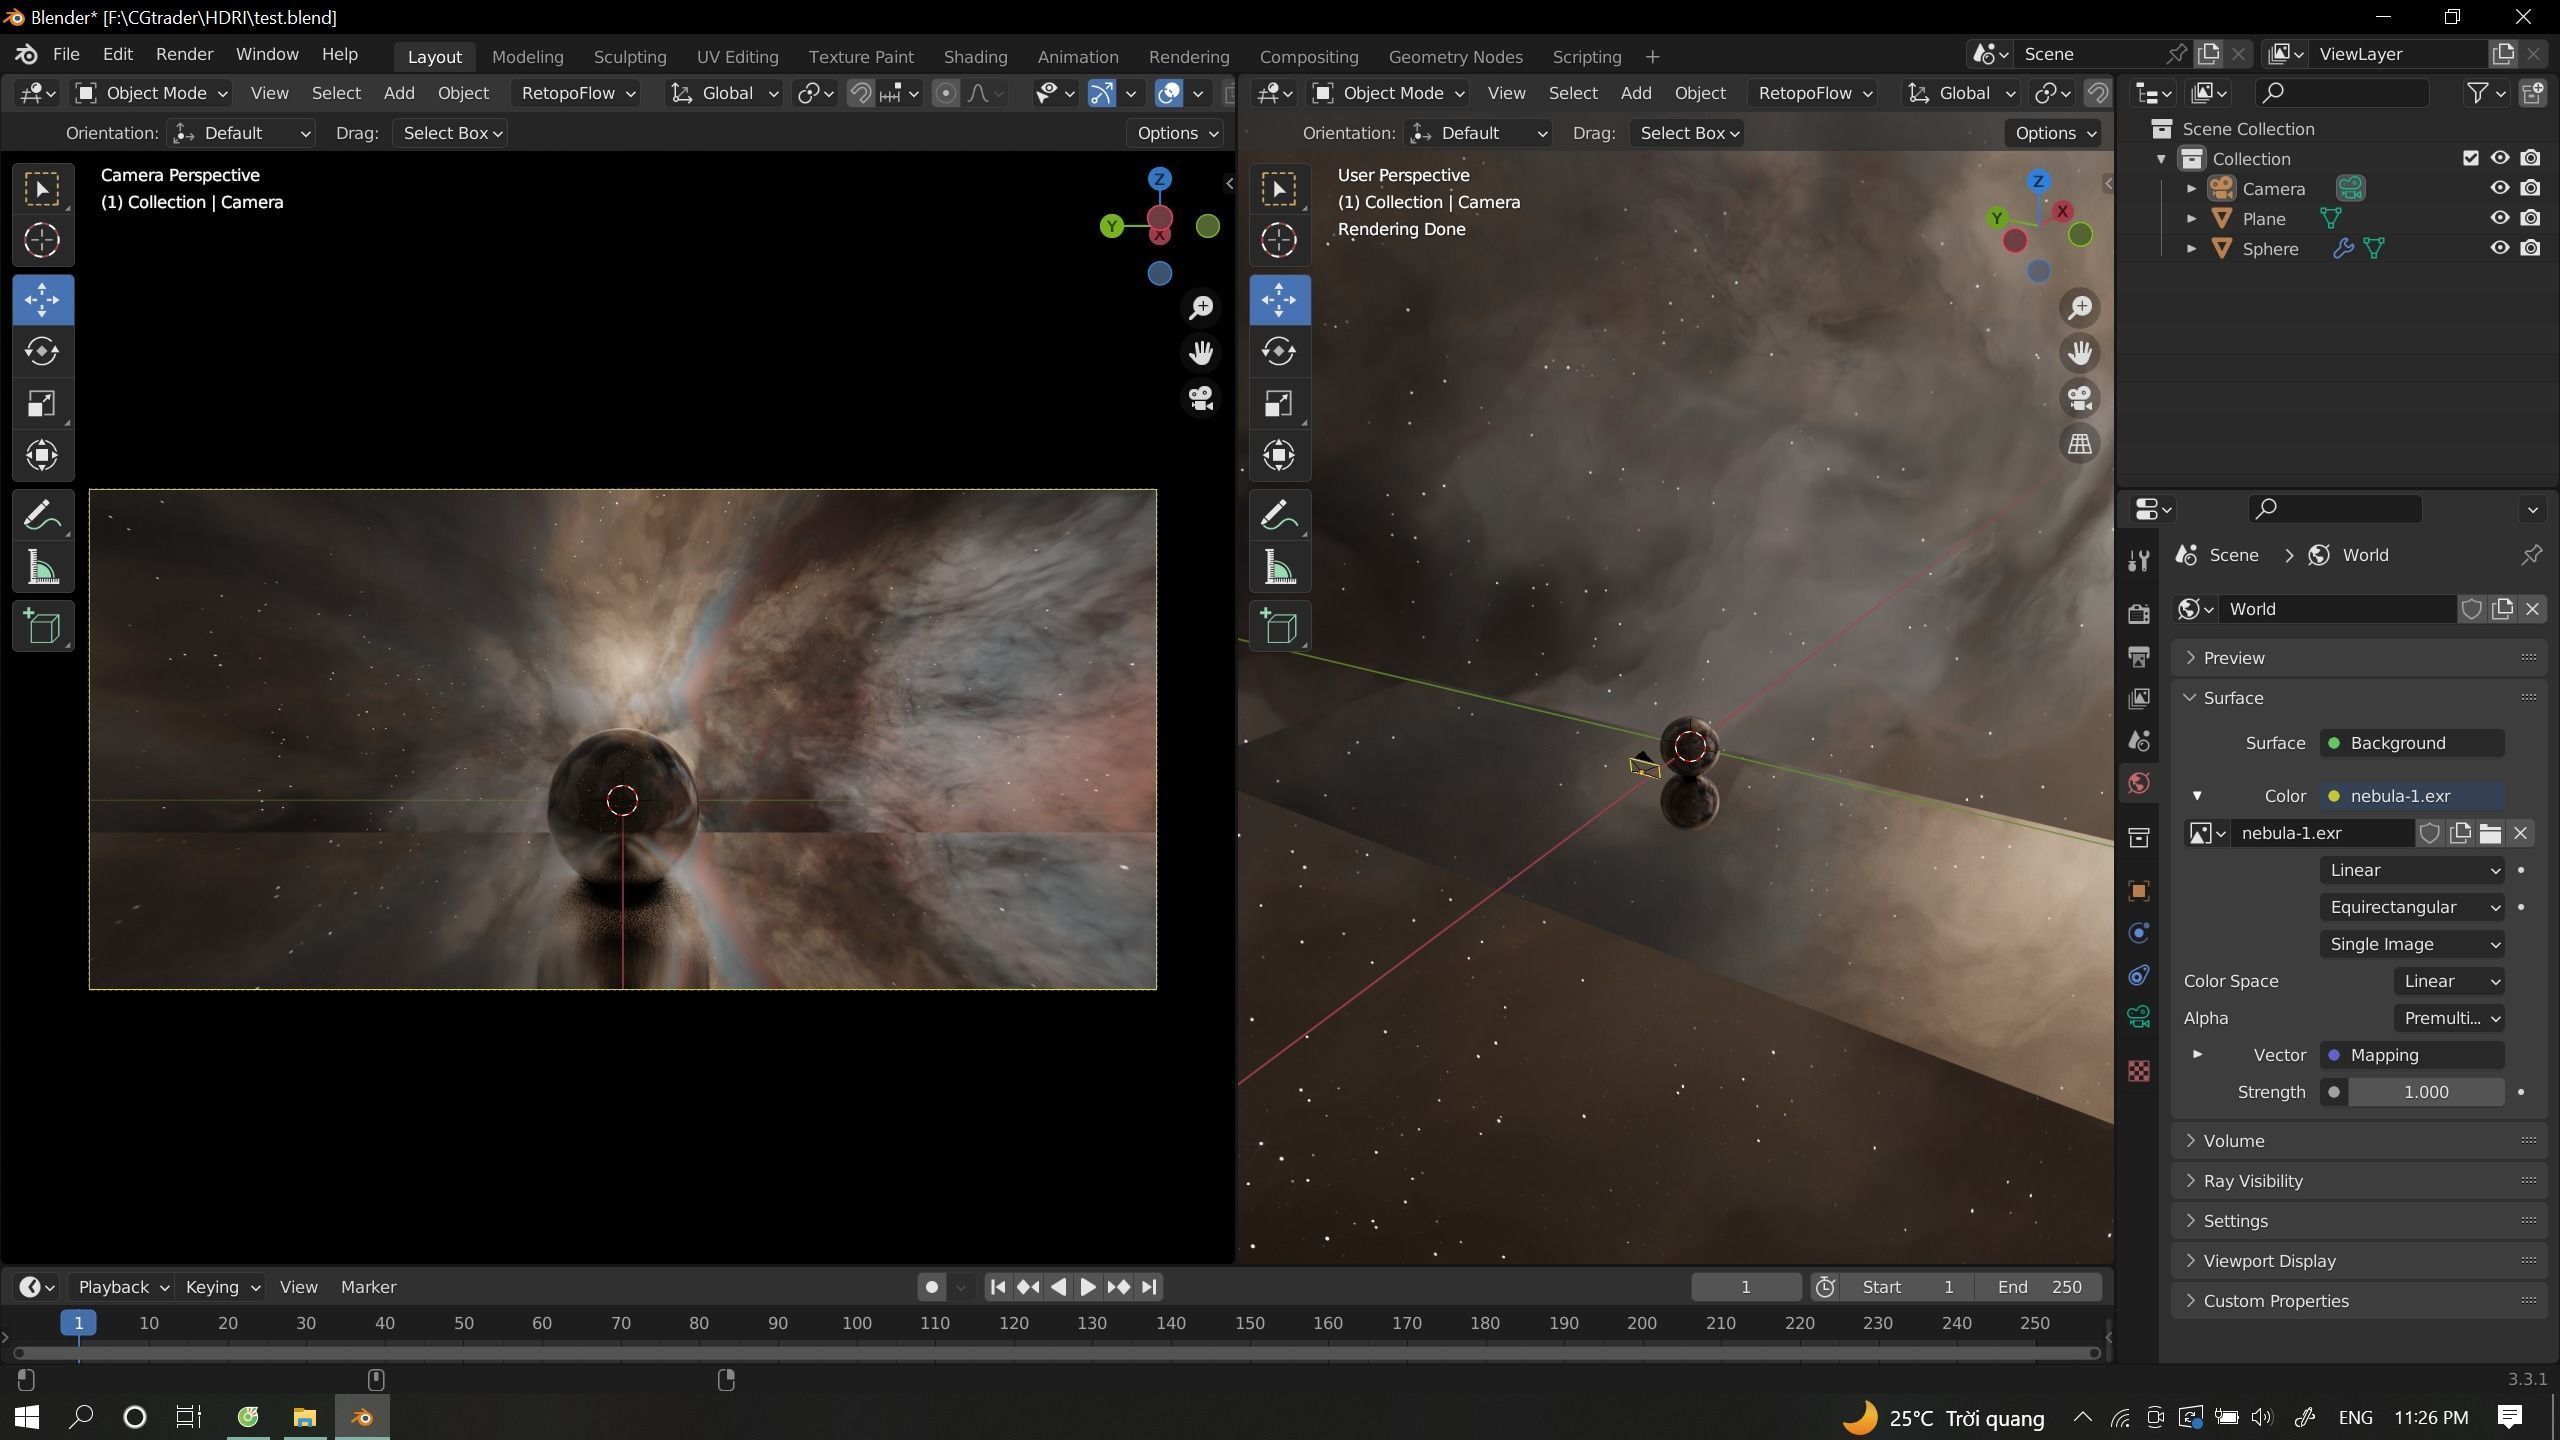Switch to the Shading workspace tab
This screenshot has width=2560, height=1440.
click(x=975, y=57)
